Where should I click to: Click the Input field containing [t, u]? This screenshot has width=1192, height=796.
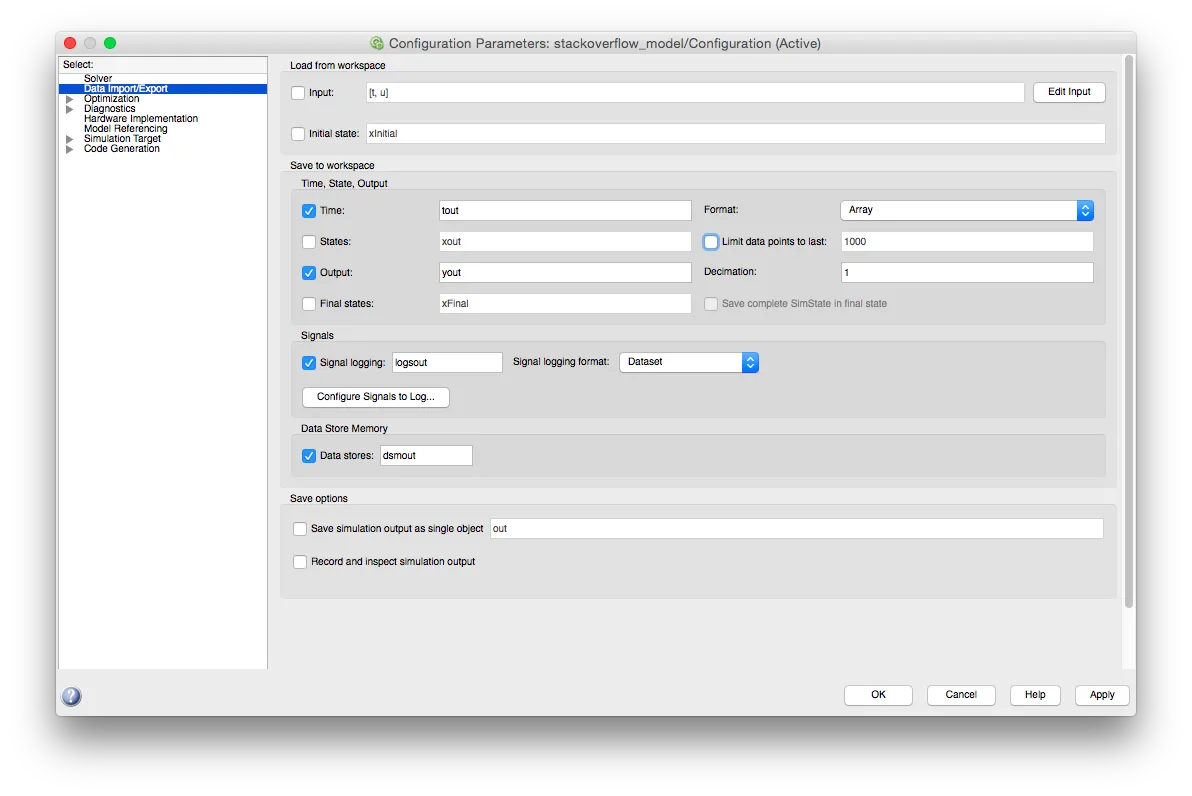pyautogui.click(x=695, y=93)
